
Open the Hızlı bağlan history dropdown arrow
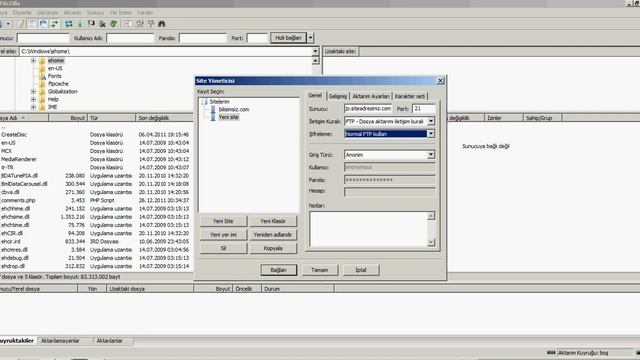click(310, 38)
